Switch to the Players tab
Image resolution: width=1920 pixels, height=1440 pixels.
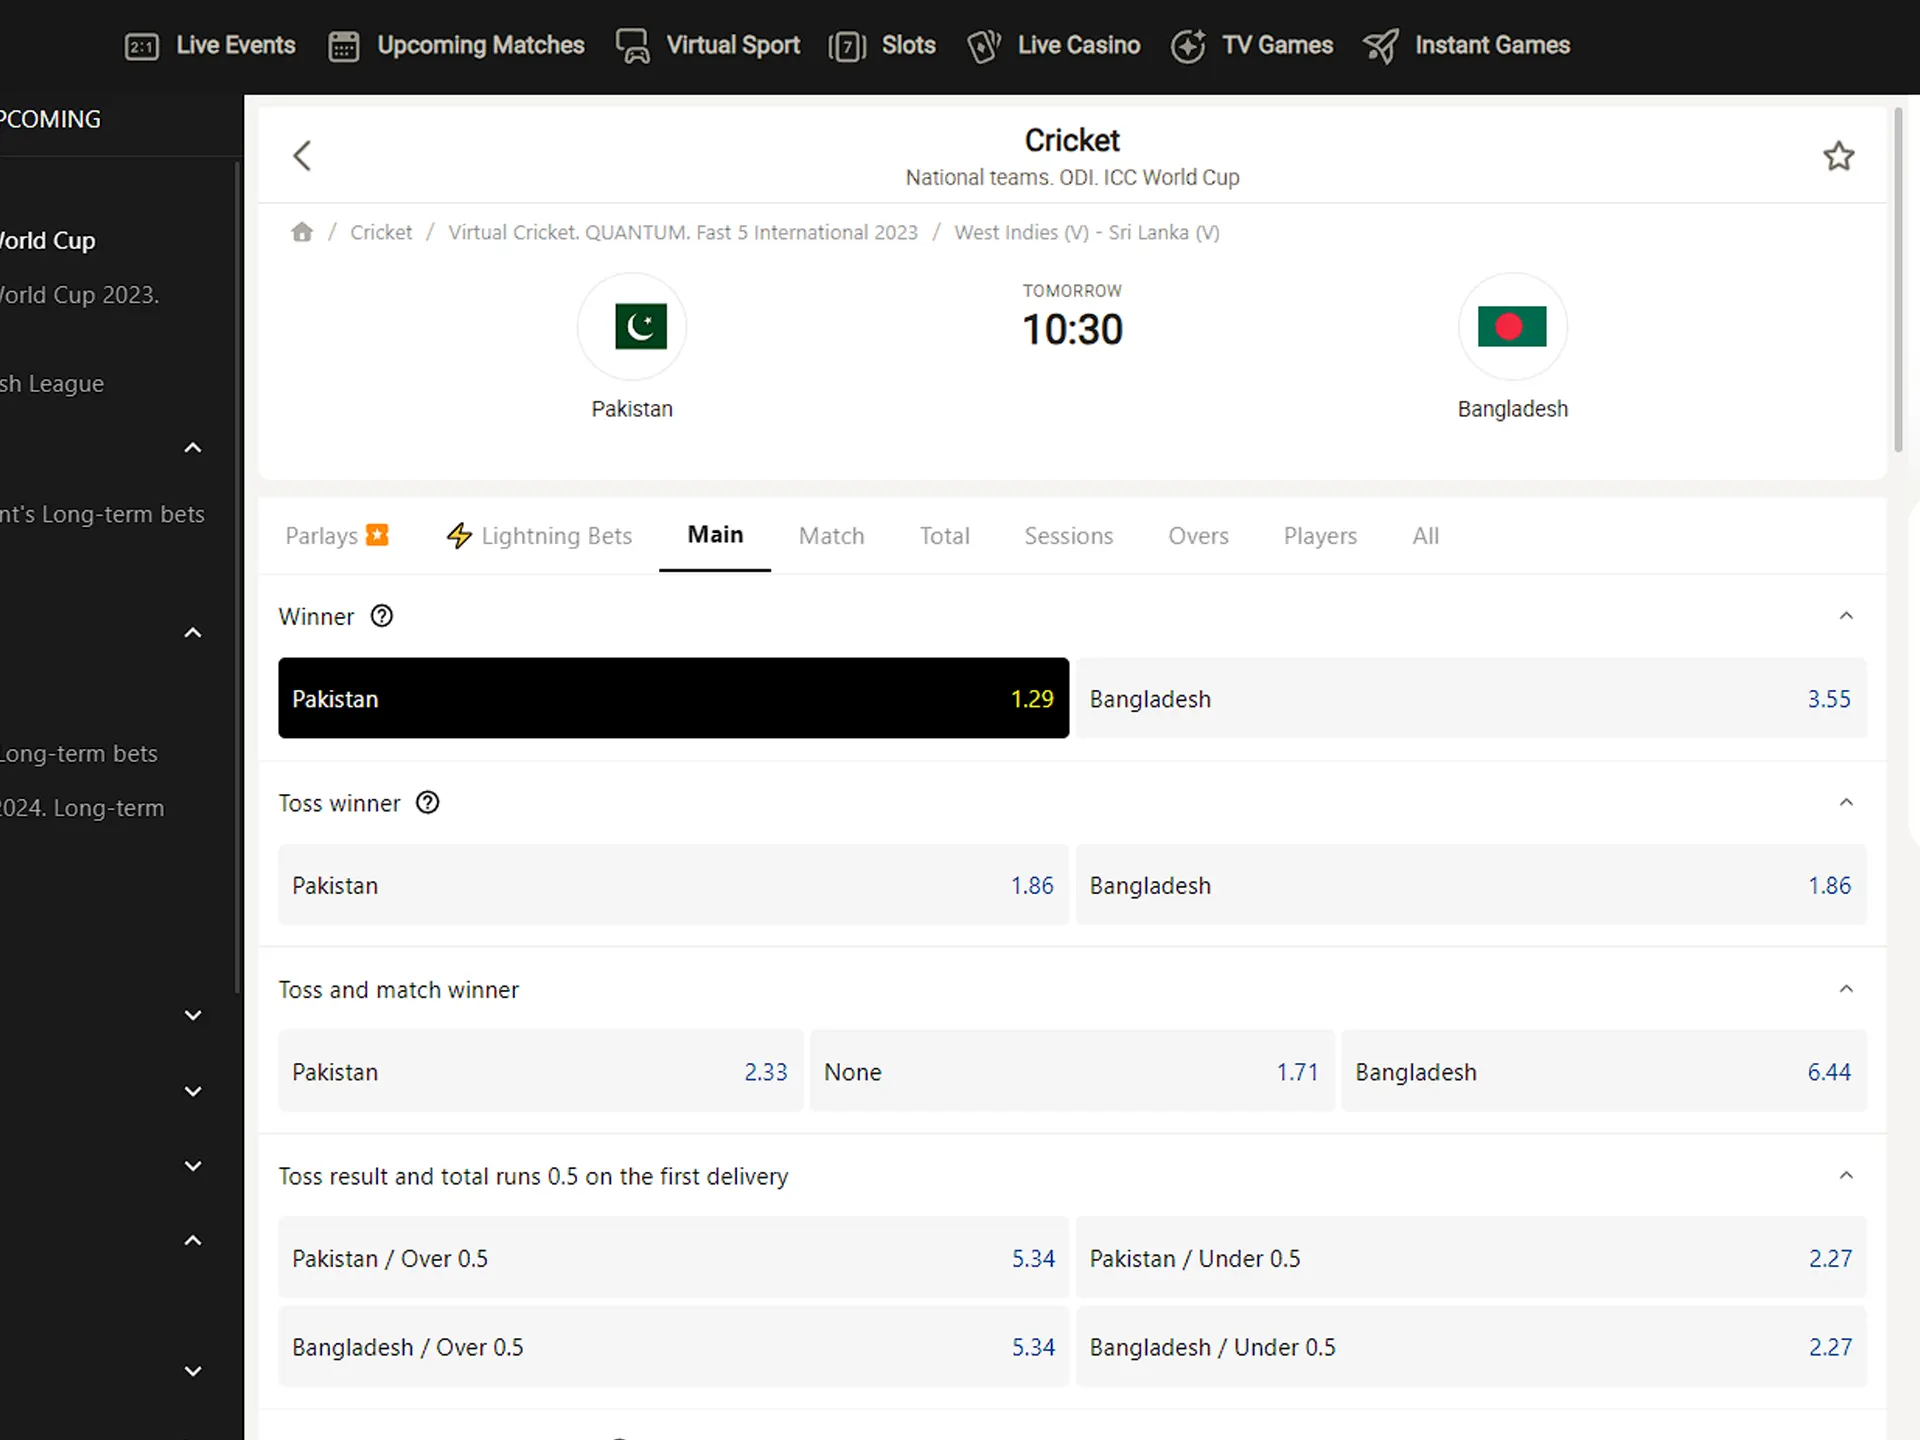coord(1320,534)
